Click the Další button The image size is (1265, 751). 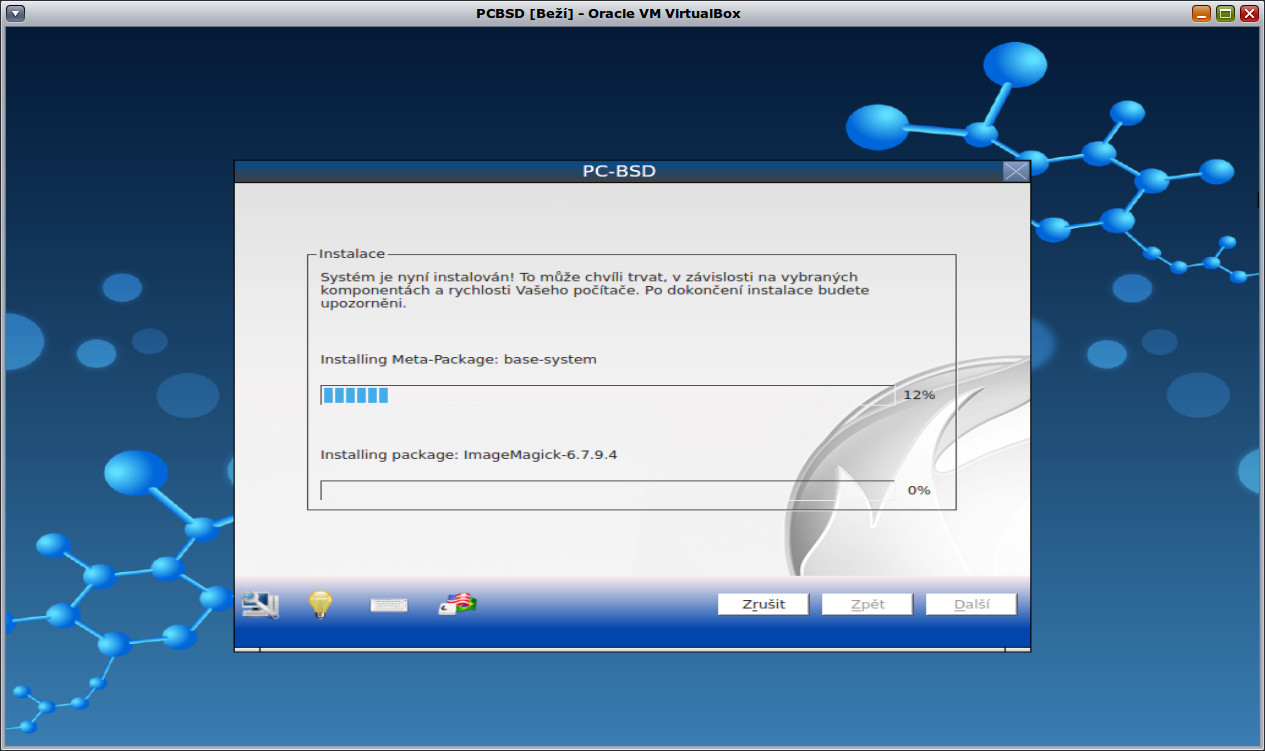[970, 603]
